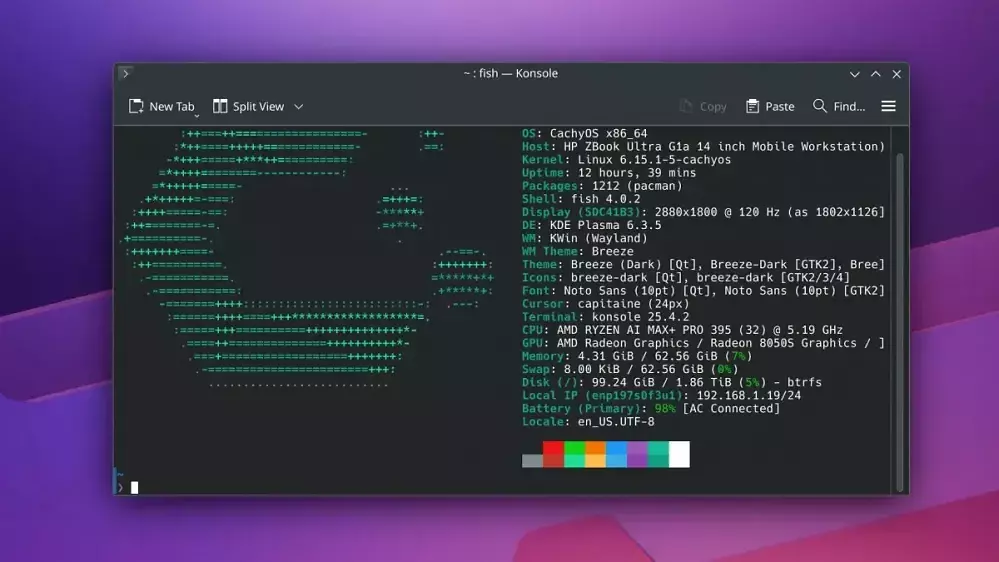Screen dimensions: 999x562
Task: Click '1212 (pacman)' packages value
Action: (637, 186)
